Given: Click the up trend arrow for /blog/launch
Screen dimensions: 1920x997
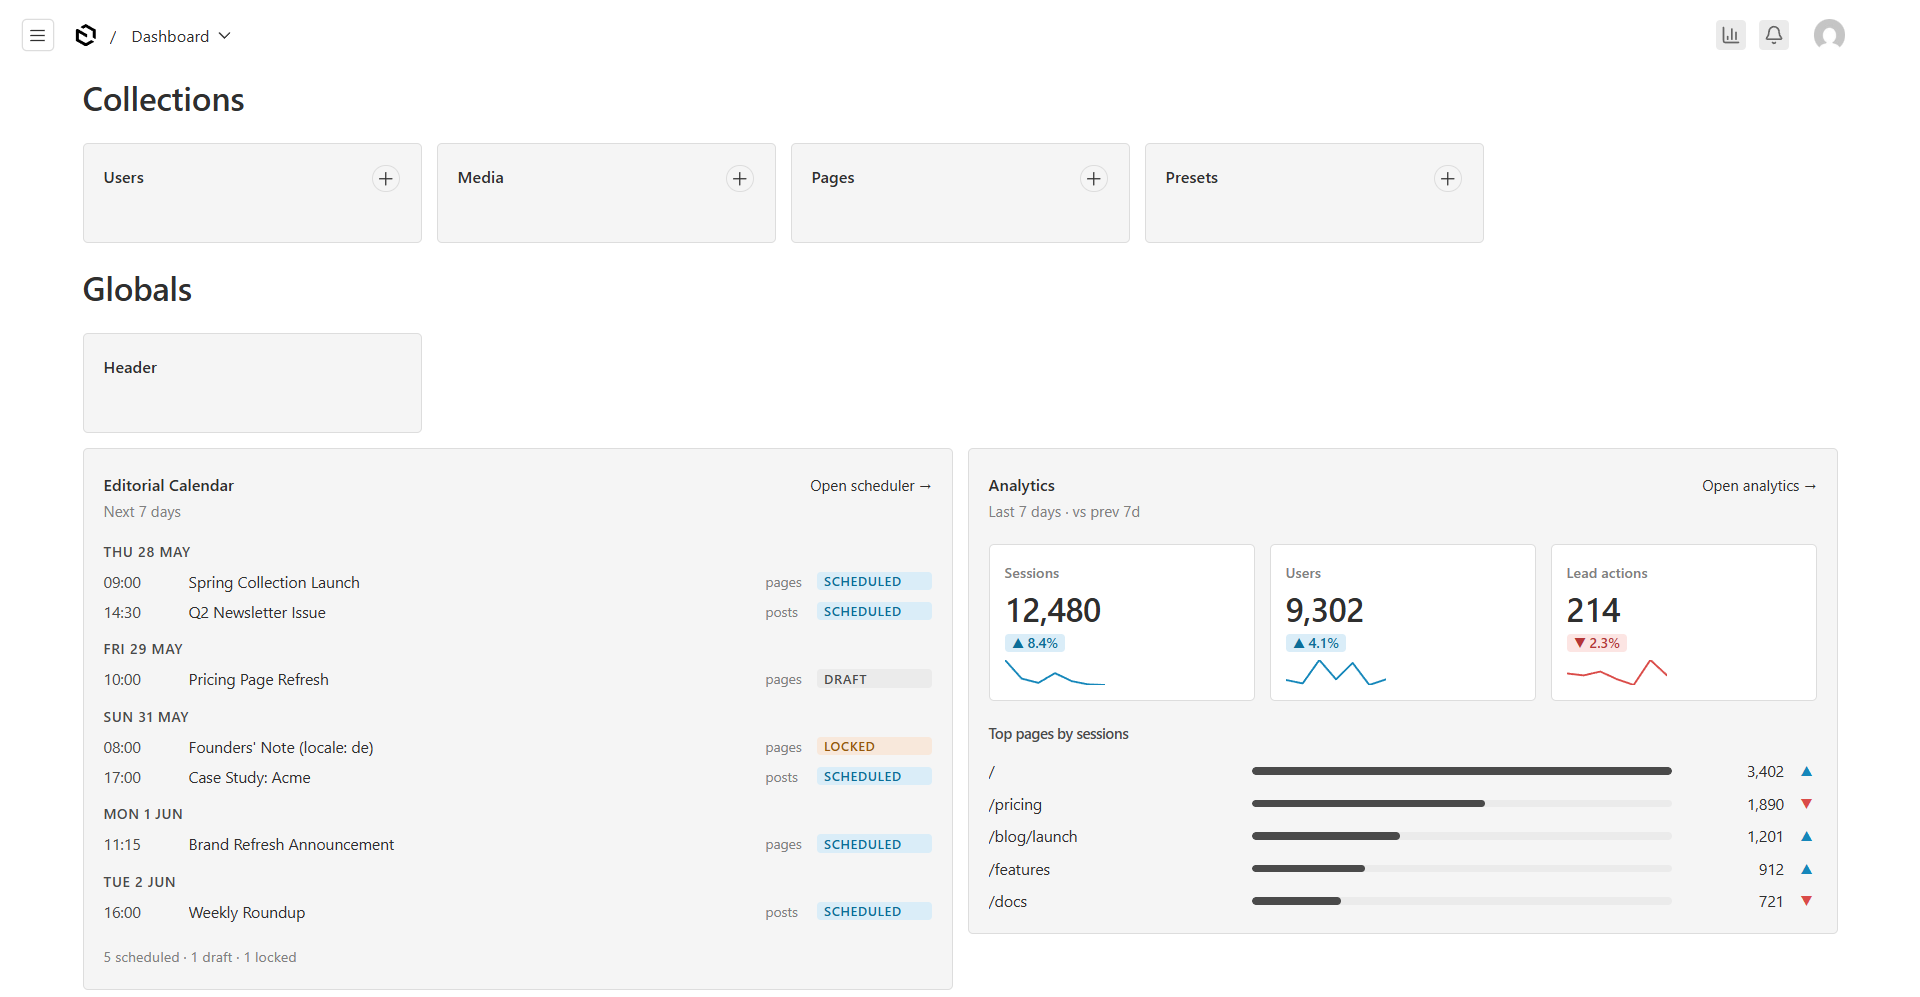Looking at the screenshot, I should (x=1807, y=836).
